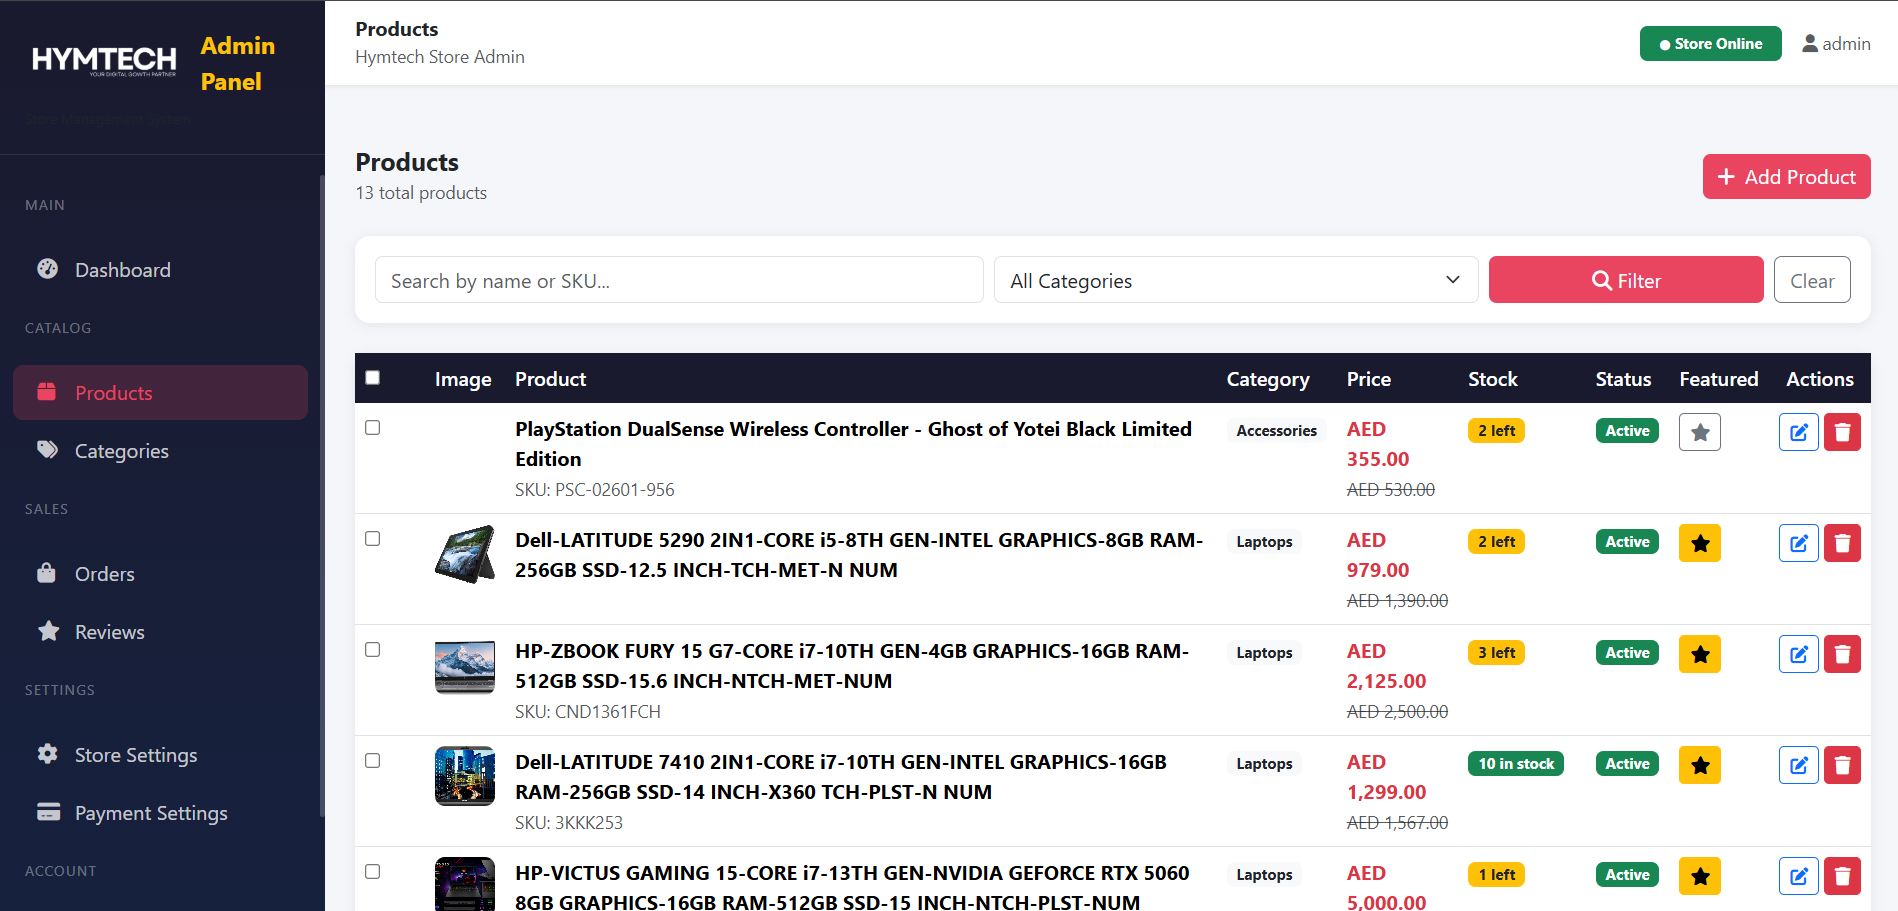Mark PlayStation DualSense controller as featured
1898x911 pixels.
(x=1700, y=432)
